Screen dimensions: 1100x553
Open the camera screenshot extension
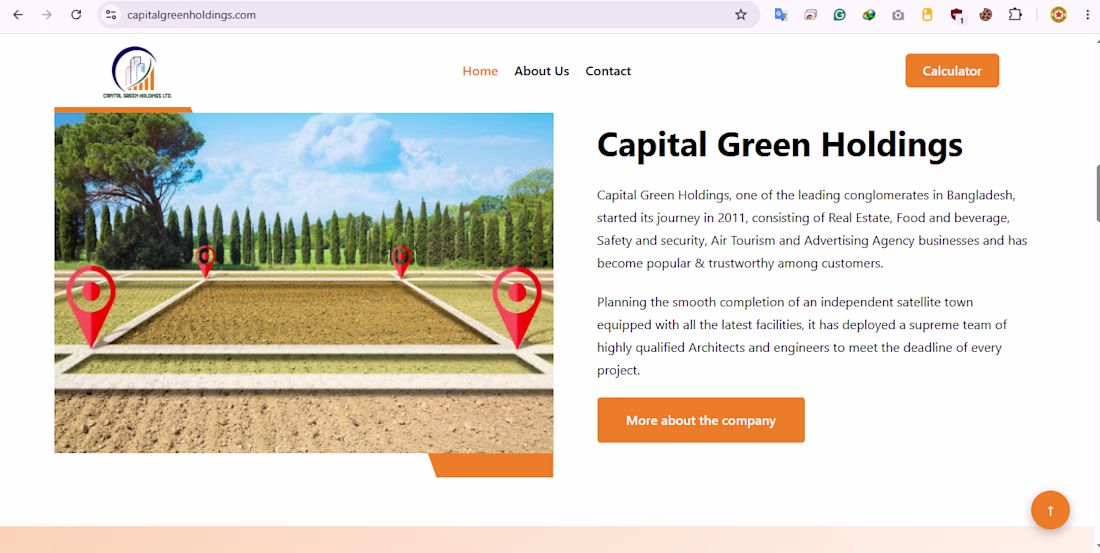(898, 15)
